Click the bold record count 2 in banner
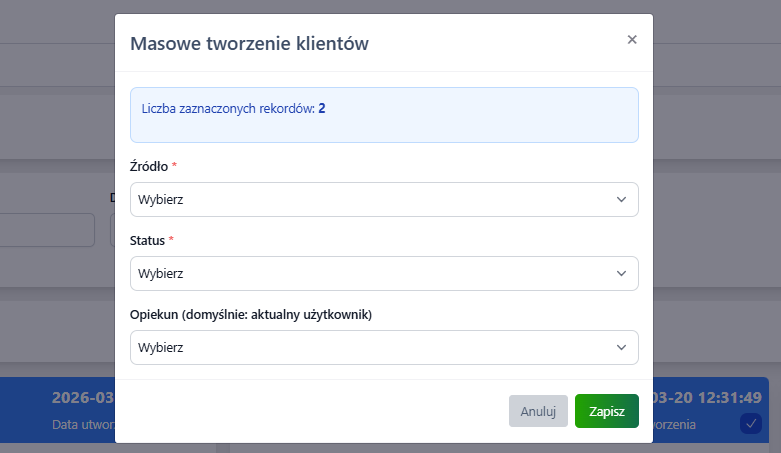781x453 pixels. click(x=322, y=108)
